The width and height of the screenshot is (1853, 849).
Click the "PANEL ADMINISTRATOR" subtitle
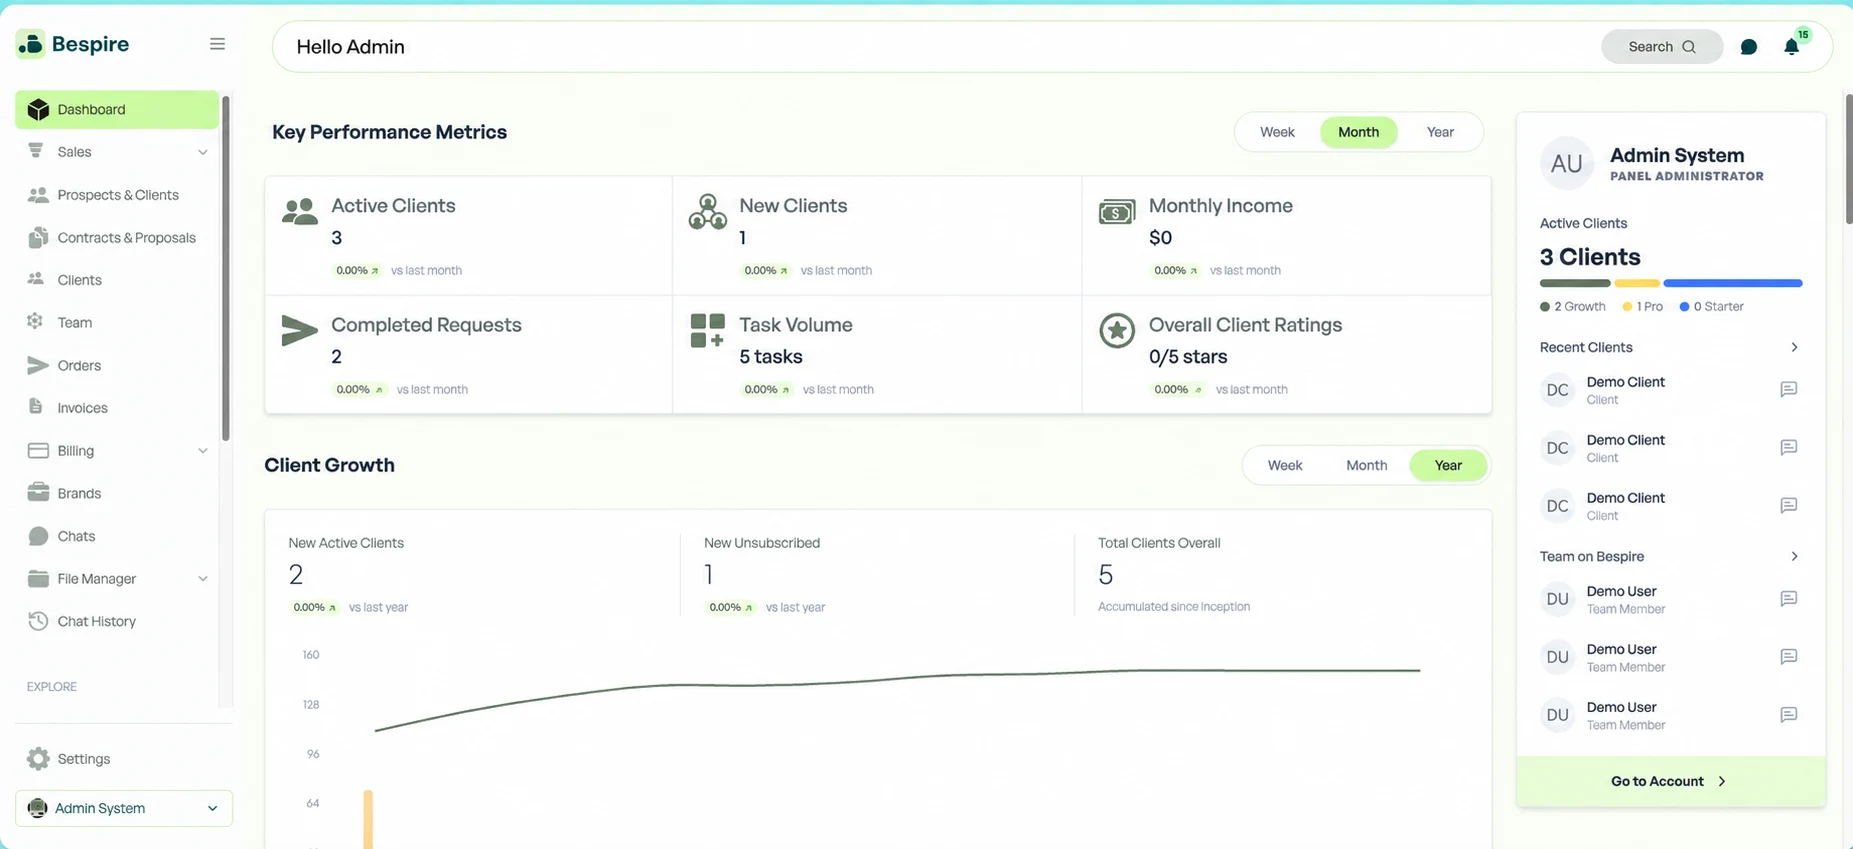click(x=1687, y=176)
